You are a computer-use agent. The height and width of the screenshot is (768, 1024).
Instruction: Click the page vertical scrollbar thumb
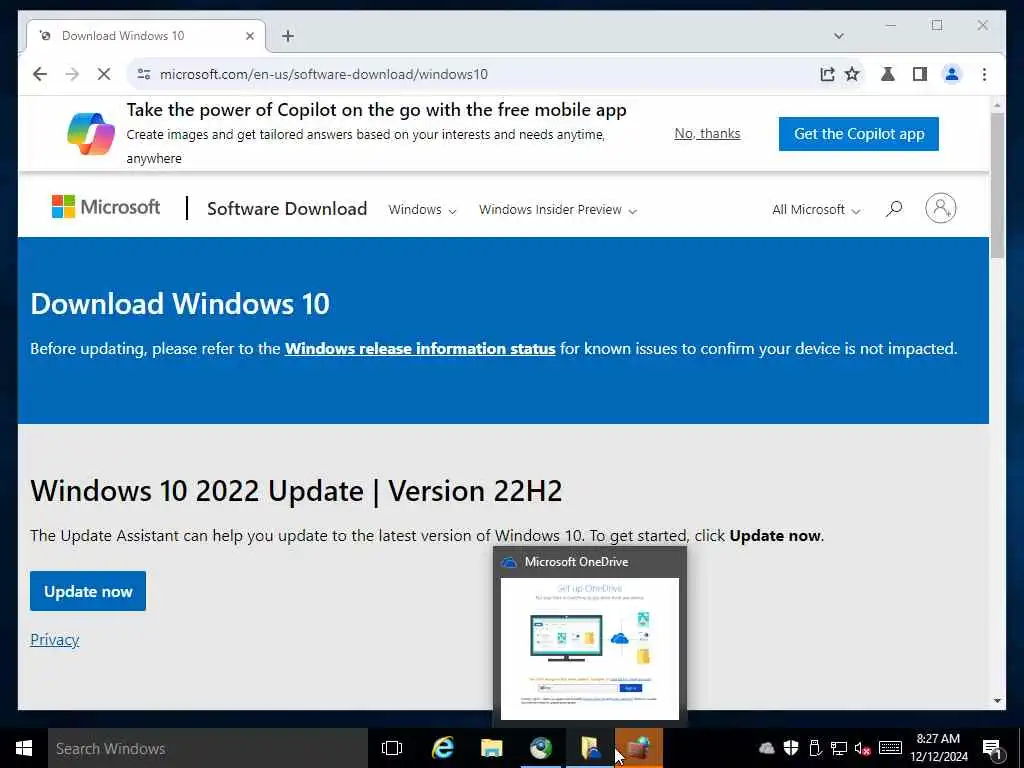pyautogui.click(x=997, y=186)
